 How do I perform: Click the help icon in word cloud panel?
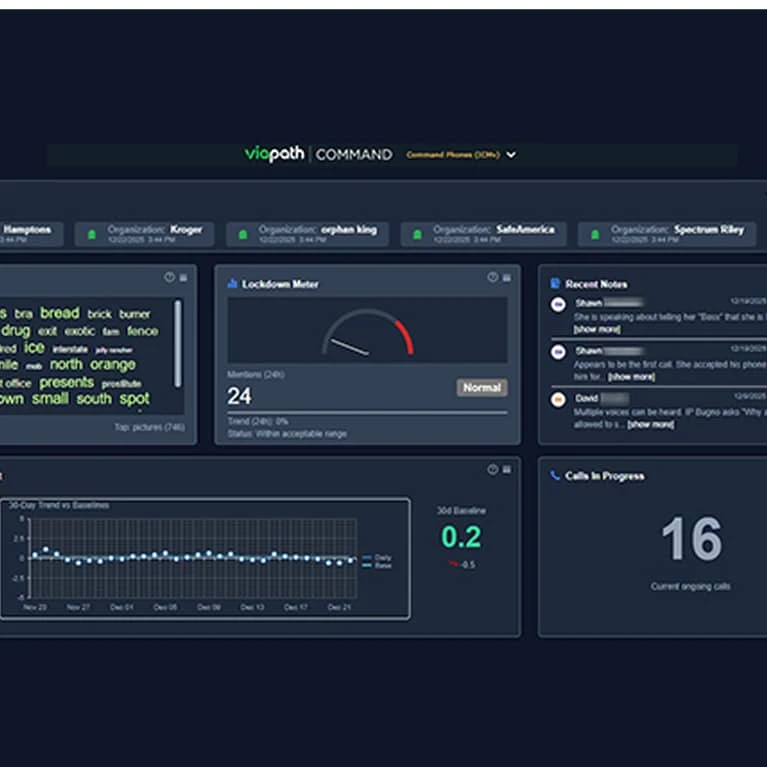169,277
